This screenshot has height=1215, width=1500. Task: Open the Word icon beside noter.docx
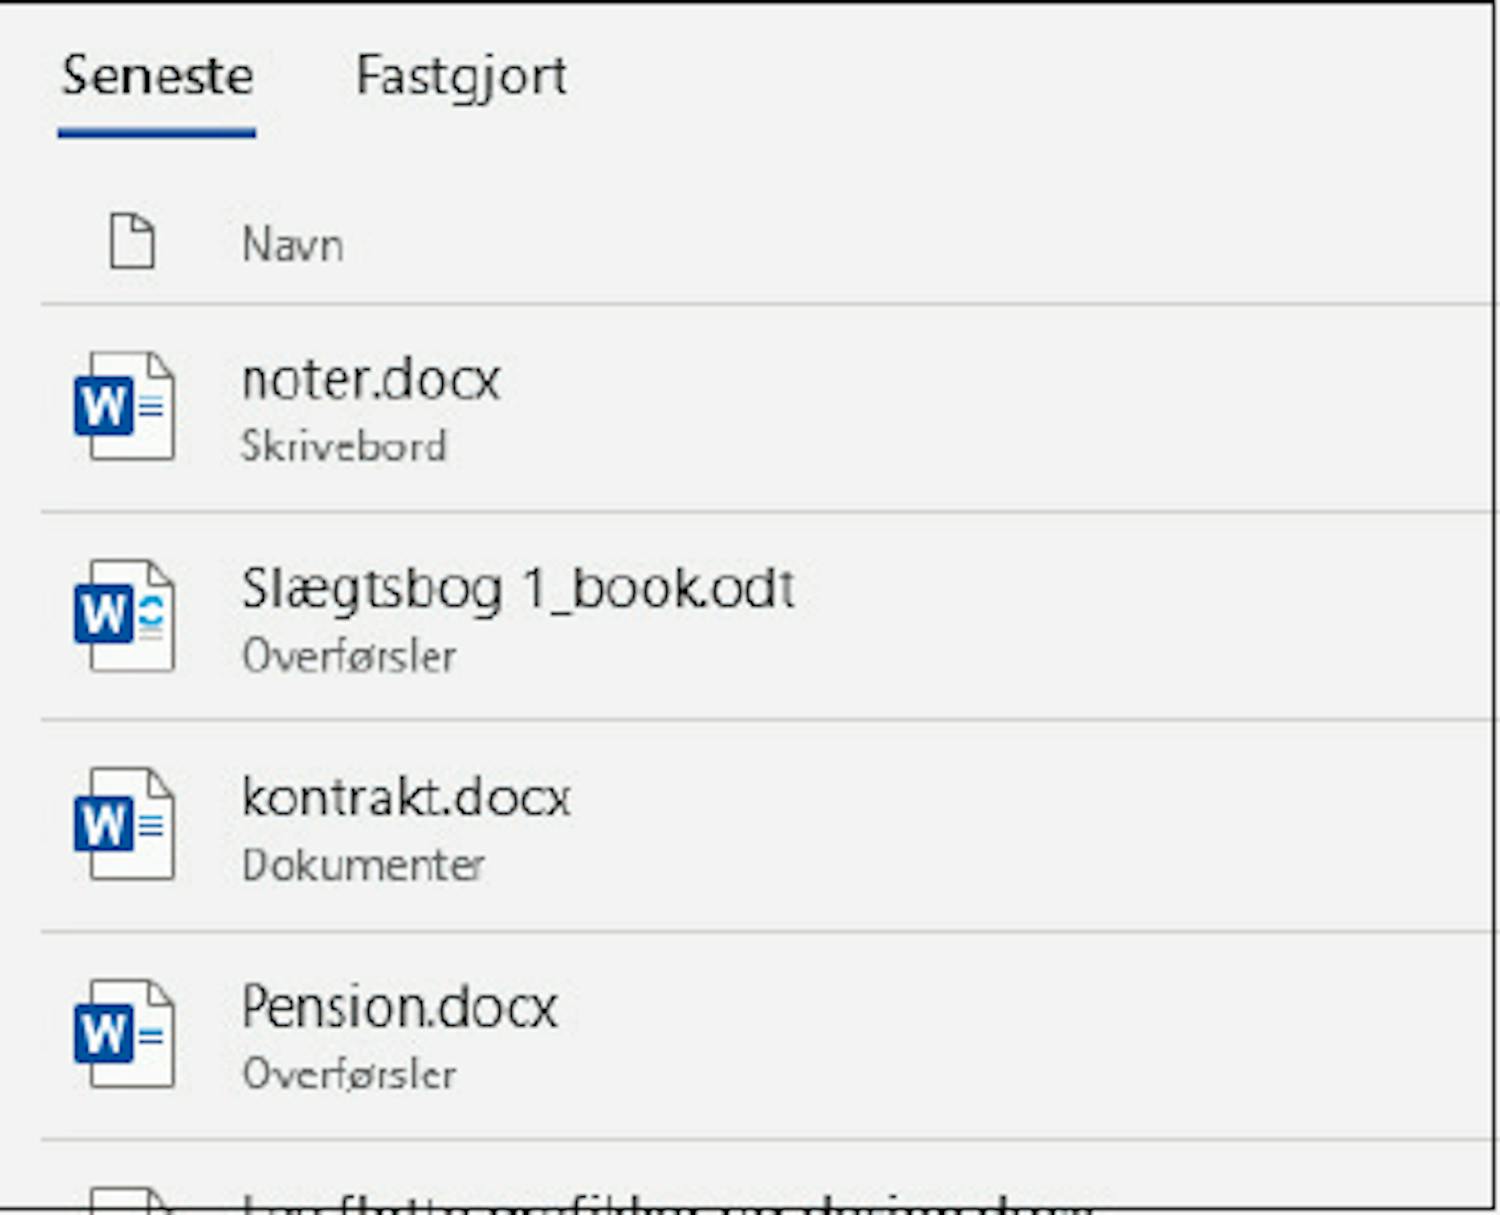[x=124, y=406]
